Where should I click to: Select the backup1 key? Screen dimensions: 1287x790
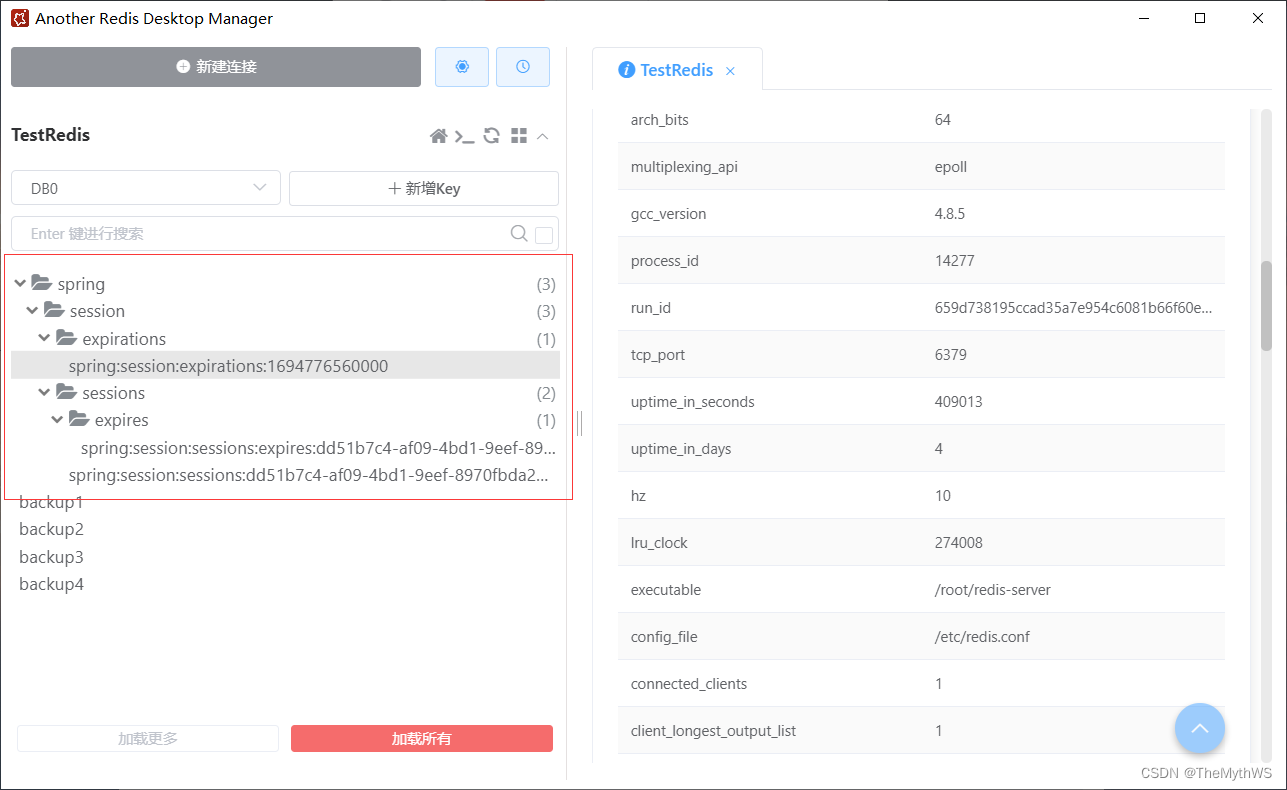click(51, 502)
